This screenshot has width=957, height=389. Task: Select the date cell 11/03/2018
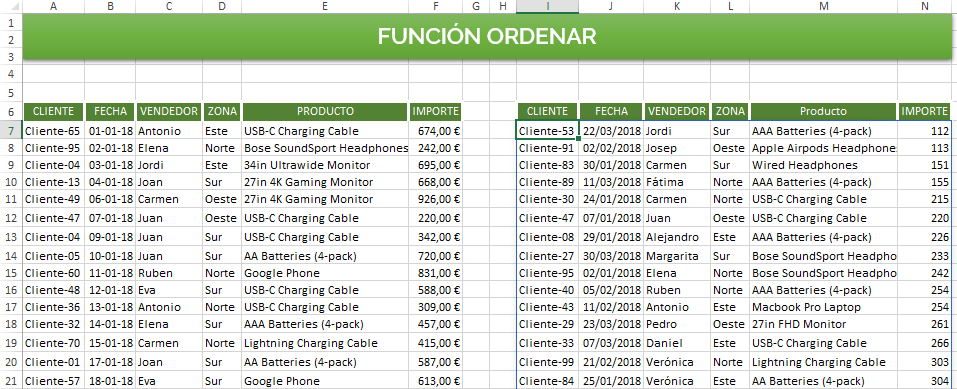coord(611,182)
